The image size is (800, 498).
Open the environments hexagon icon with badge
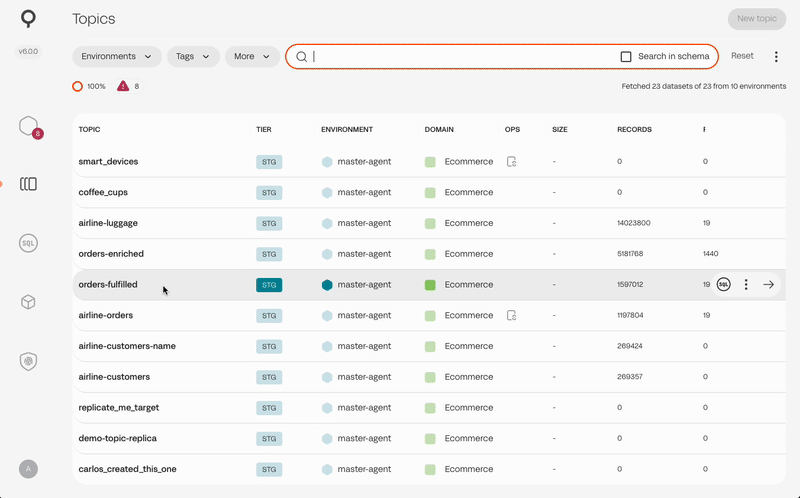click(28, 126)
